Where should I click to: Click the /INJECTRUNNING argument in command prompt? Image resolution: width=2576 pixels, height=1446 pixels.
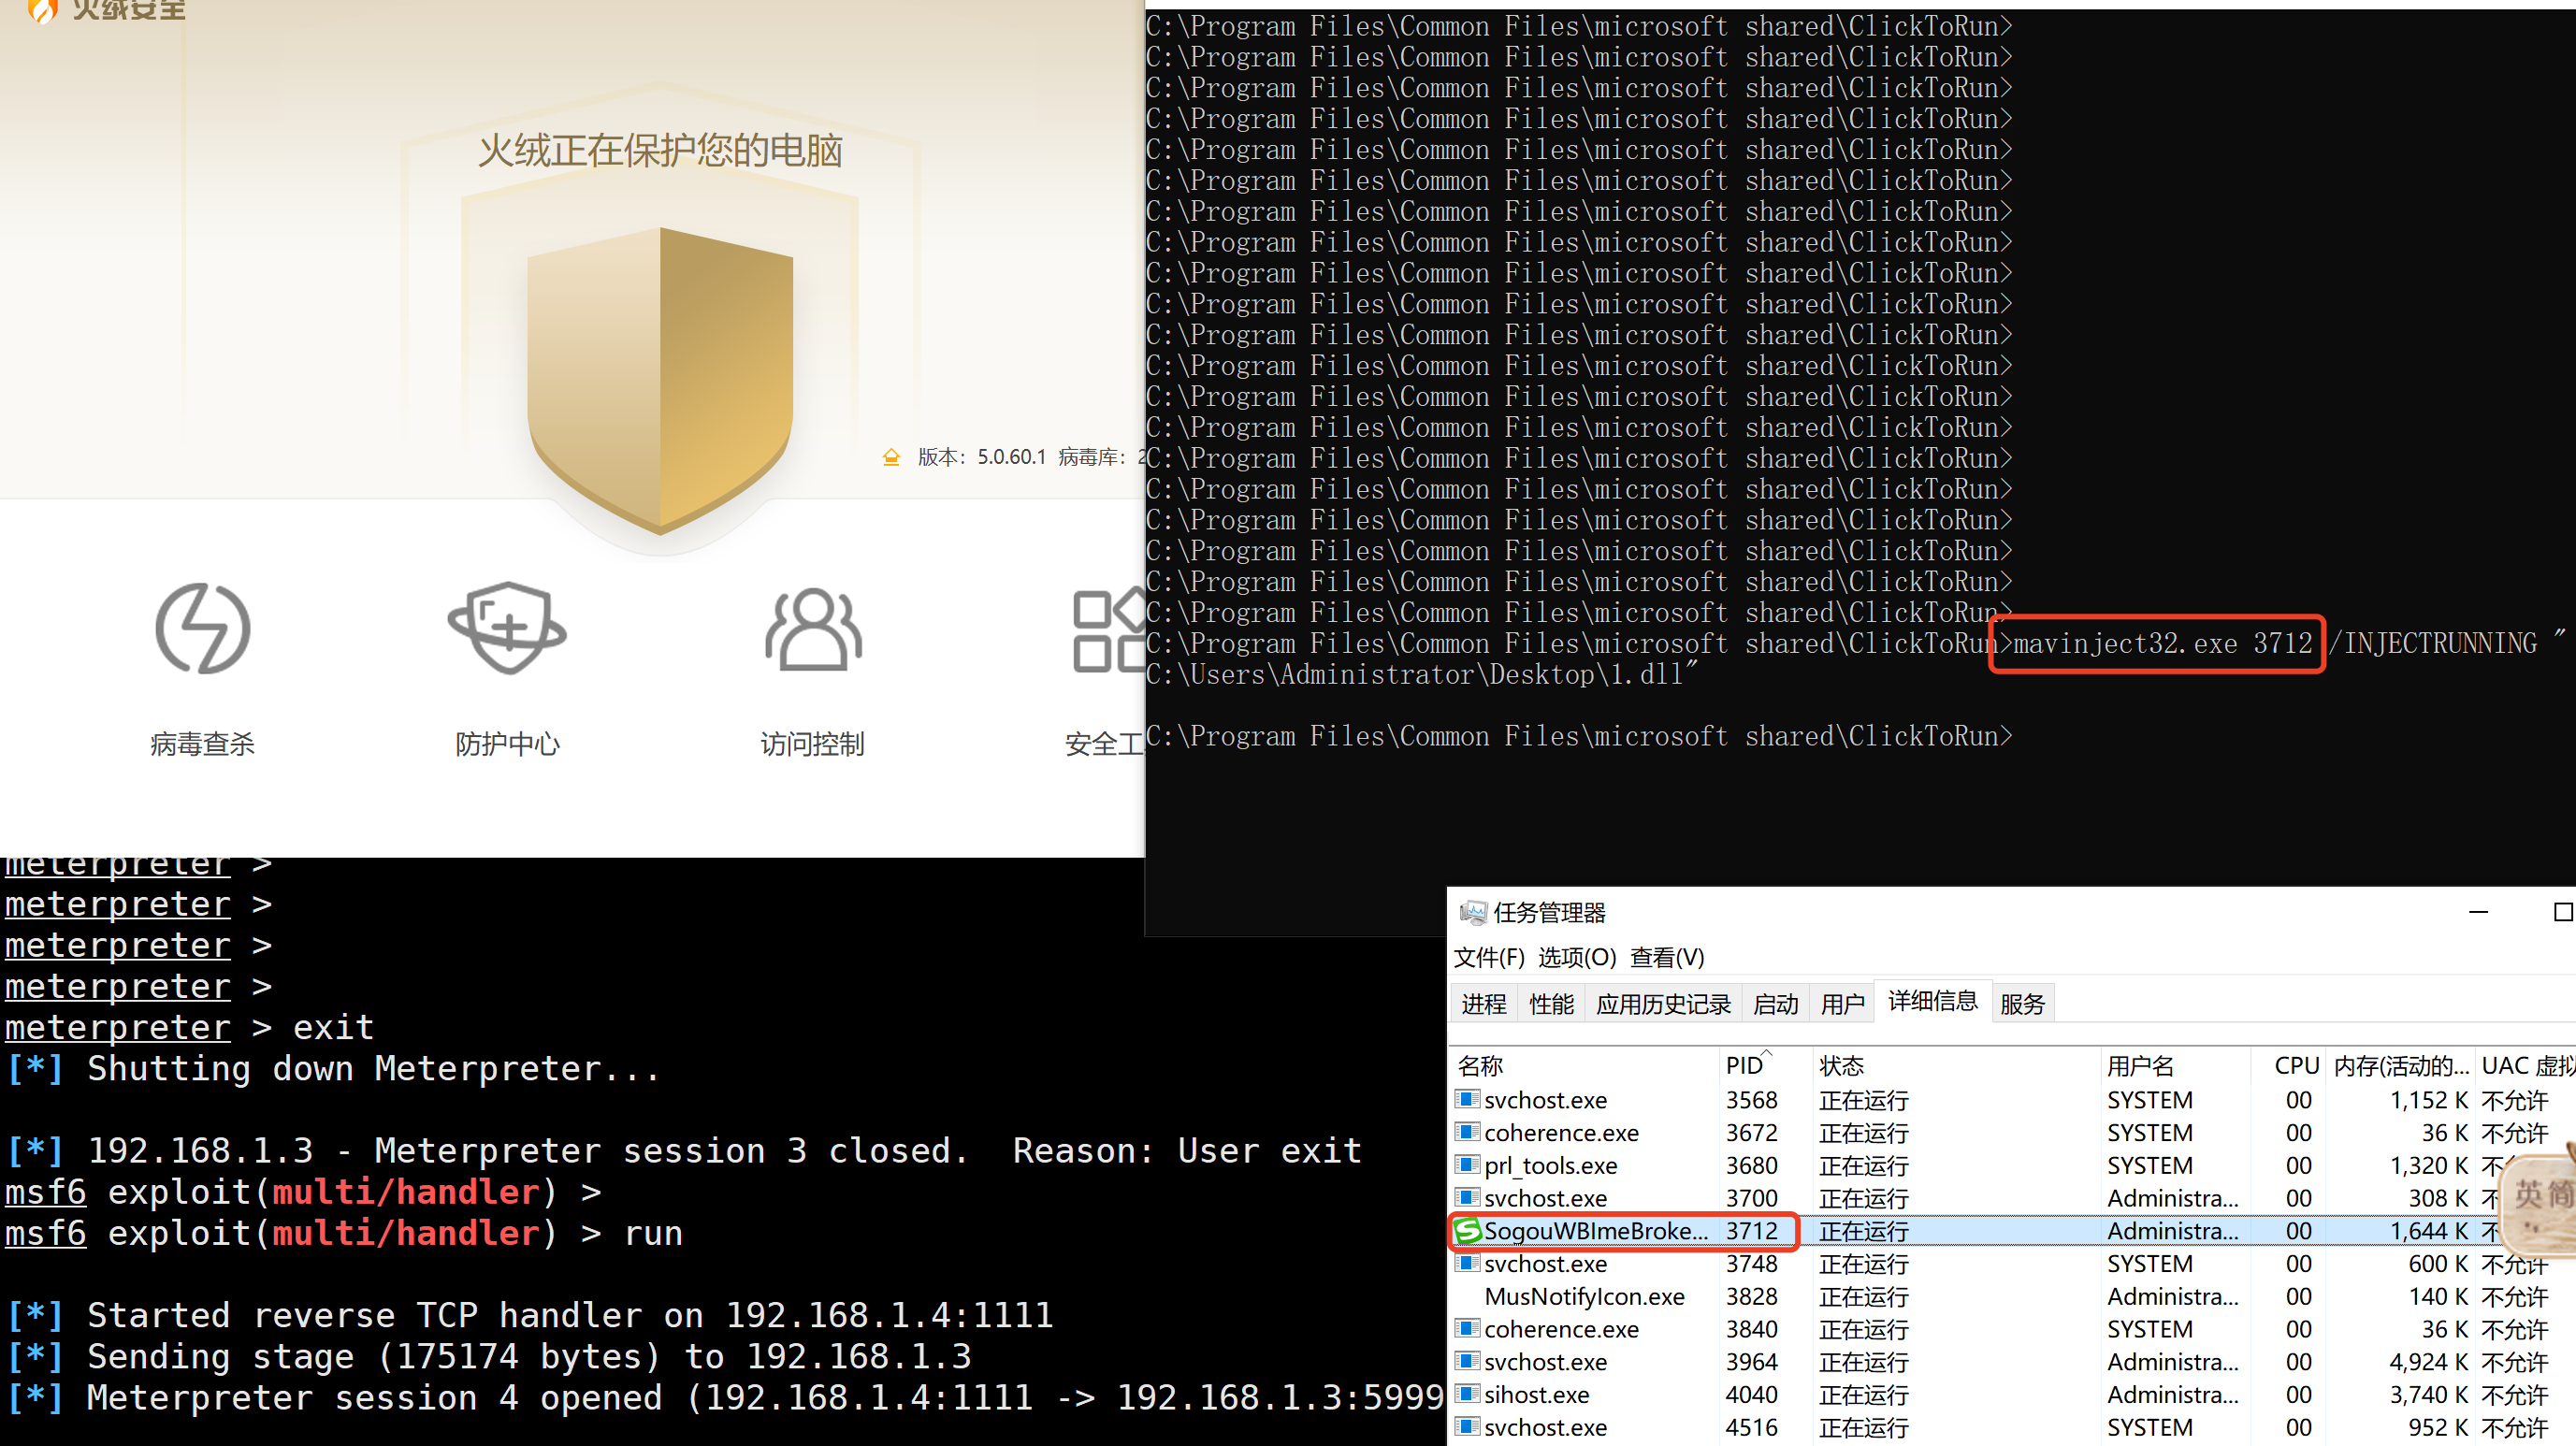click(2432, 643)
